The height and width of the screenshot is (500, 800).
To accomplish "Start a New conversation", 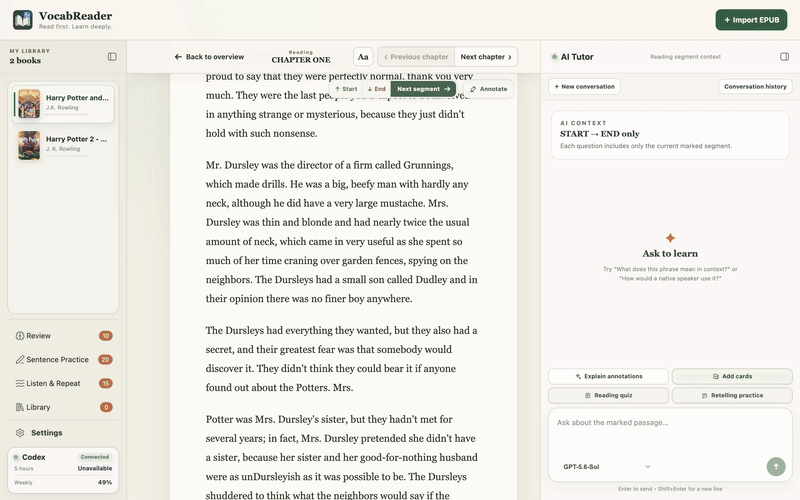I will click(x=584, y=87).
